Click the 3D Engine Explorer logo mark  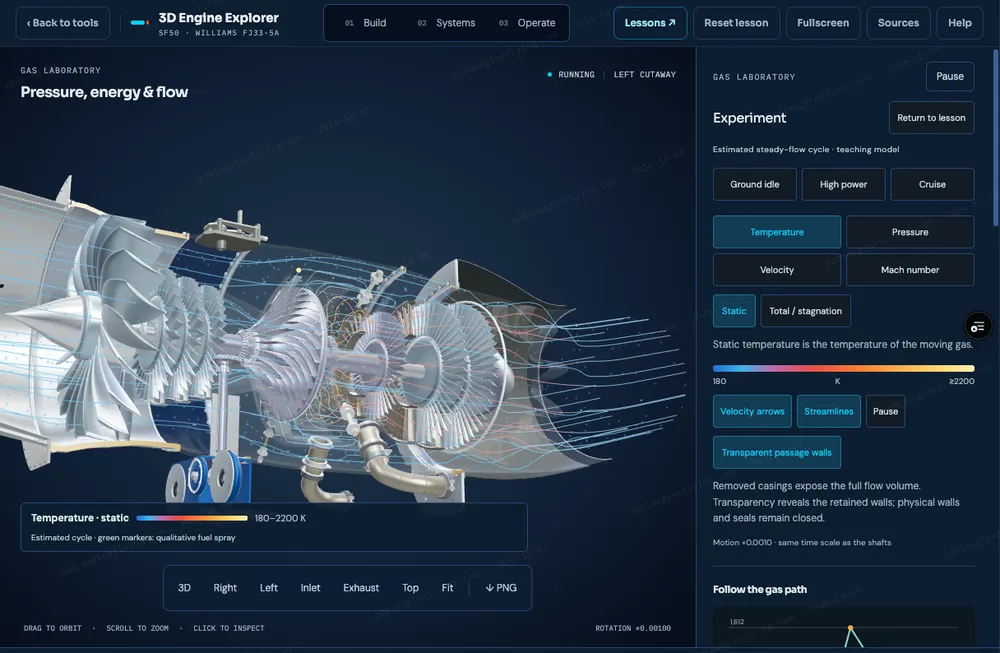[139, 23]
